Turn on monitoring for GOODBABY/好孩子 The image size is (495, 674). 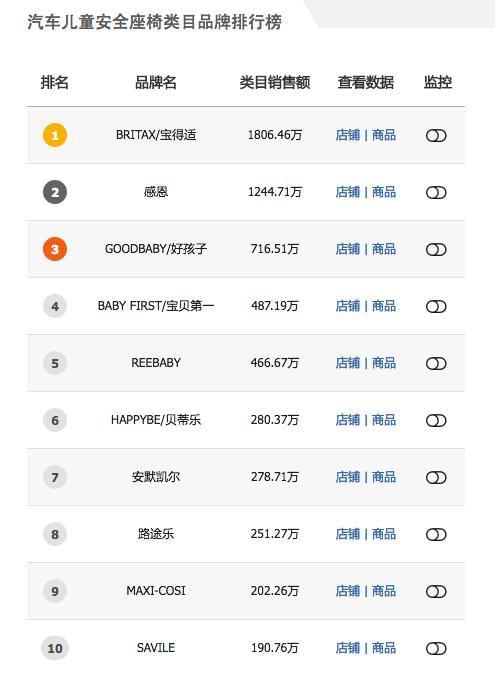436,249
